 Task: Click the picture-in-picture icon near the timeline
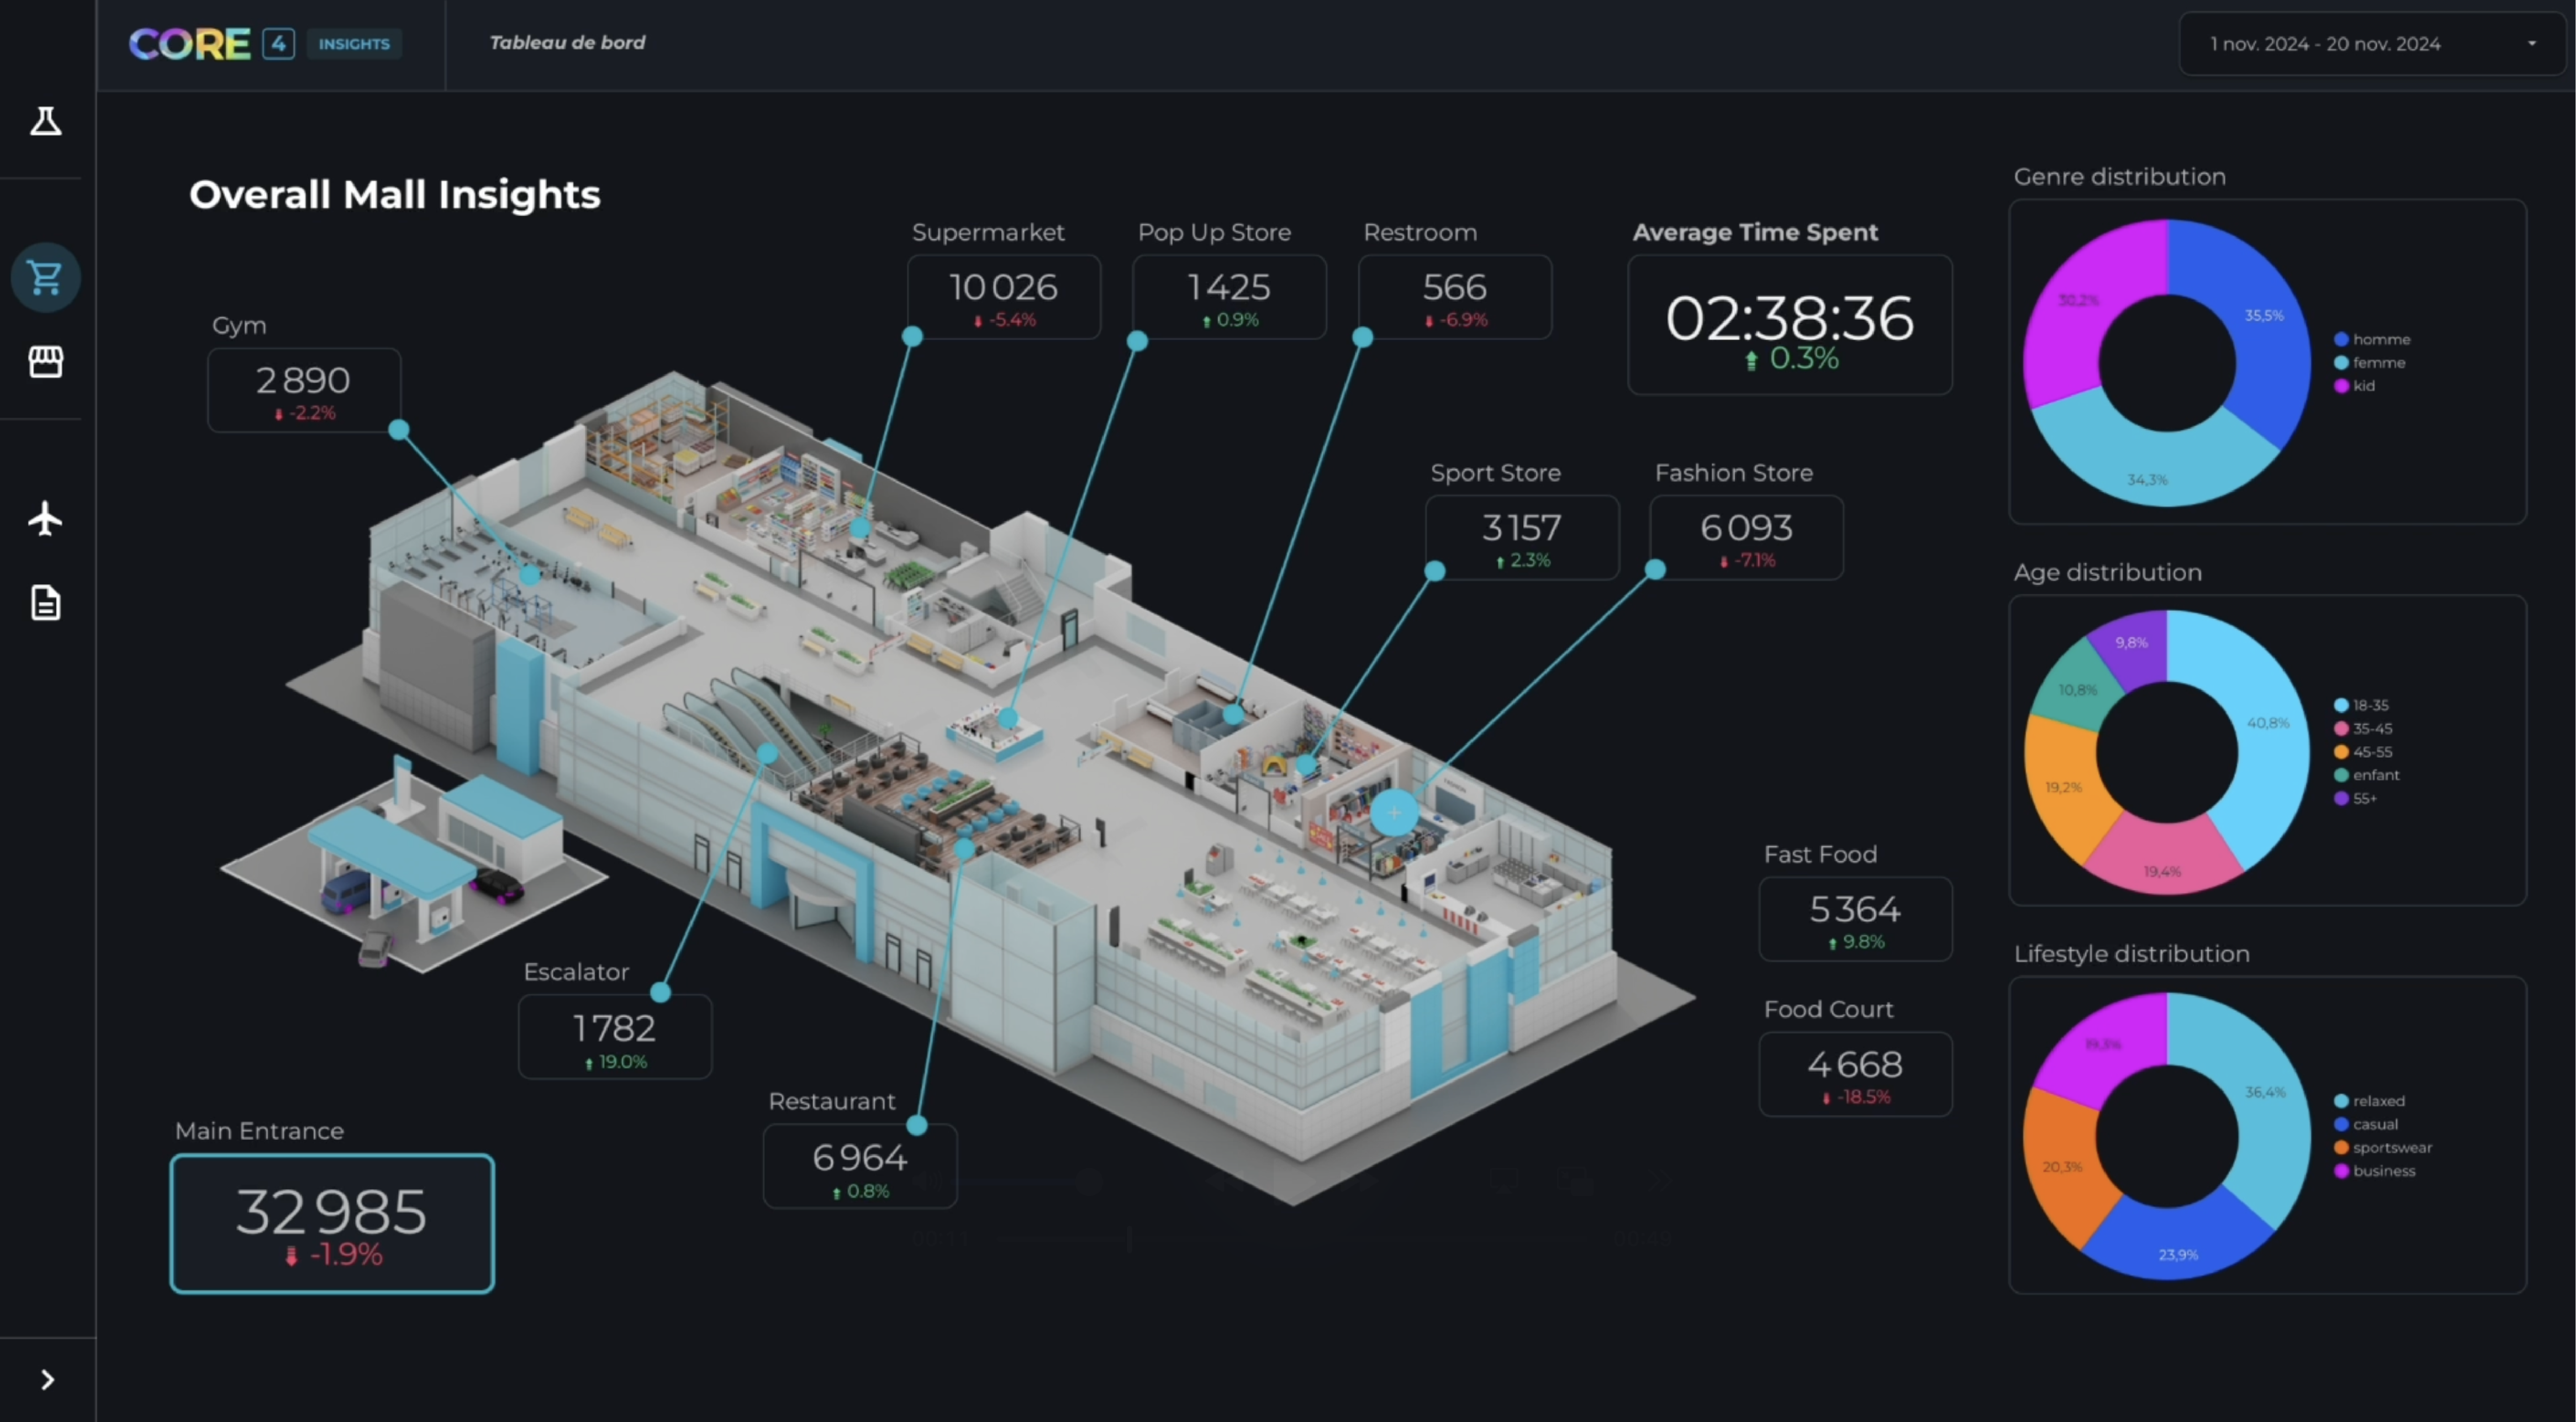coord(1576,1181)
